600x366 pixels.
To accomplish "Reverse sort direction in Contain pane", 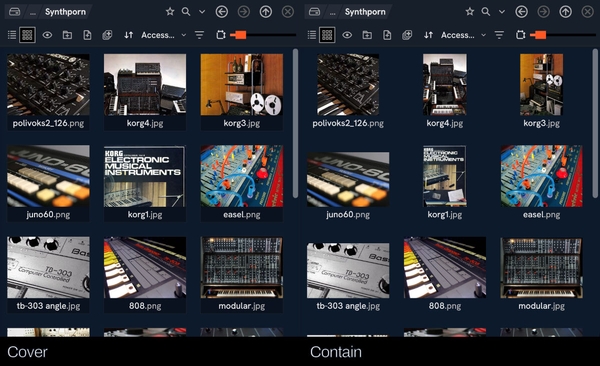I will (429, 35).
